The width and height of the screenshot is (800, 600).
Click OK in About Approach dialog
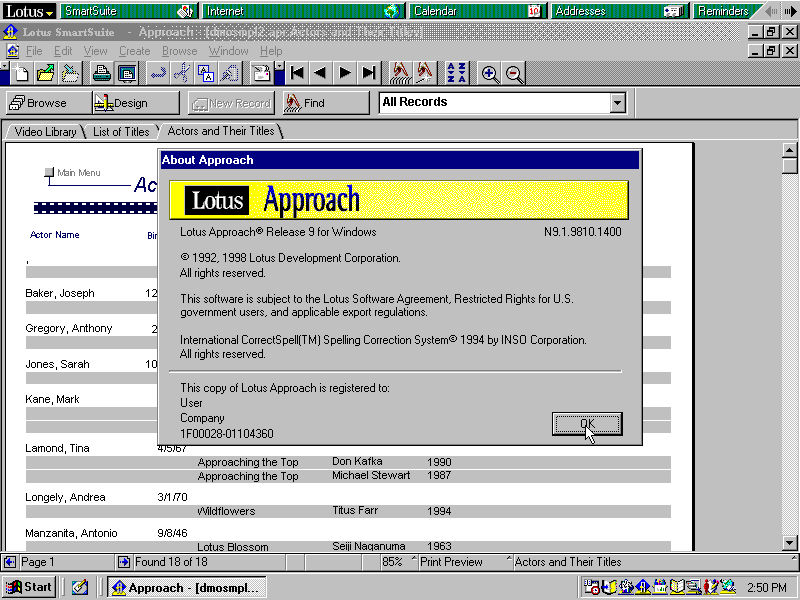(587, 423)
